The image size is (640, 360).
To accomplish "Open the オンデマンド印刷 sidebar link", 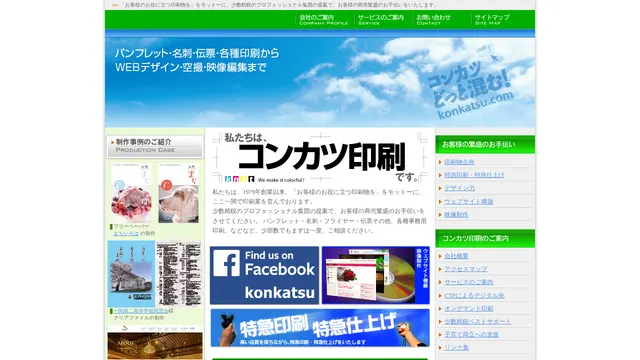I will (469, 309).
